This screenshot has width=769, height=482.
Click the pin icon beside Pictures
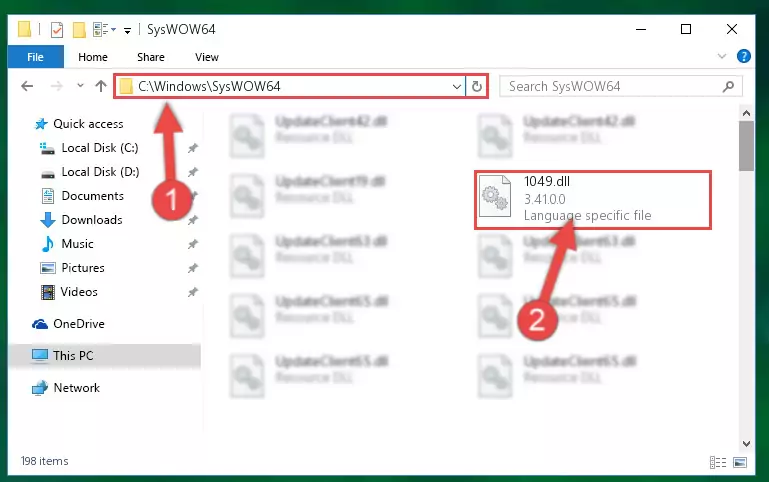193,268
